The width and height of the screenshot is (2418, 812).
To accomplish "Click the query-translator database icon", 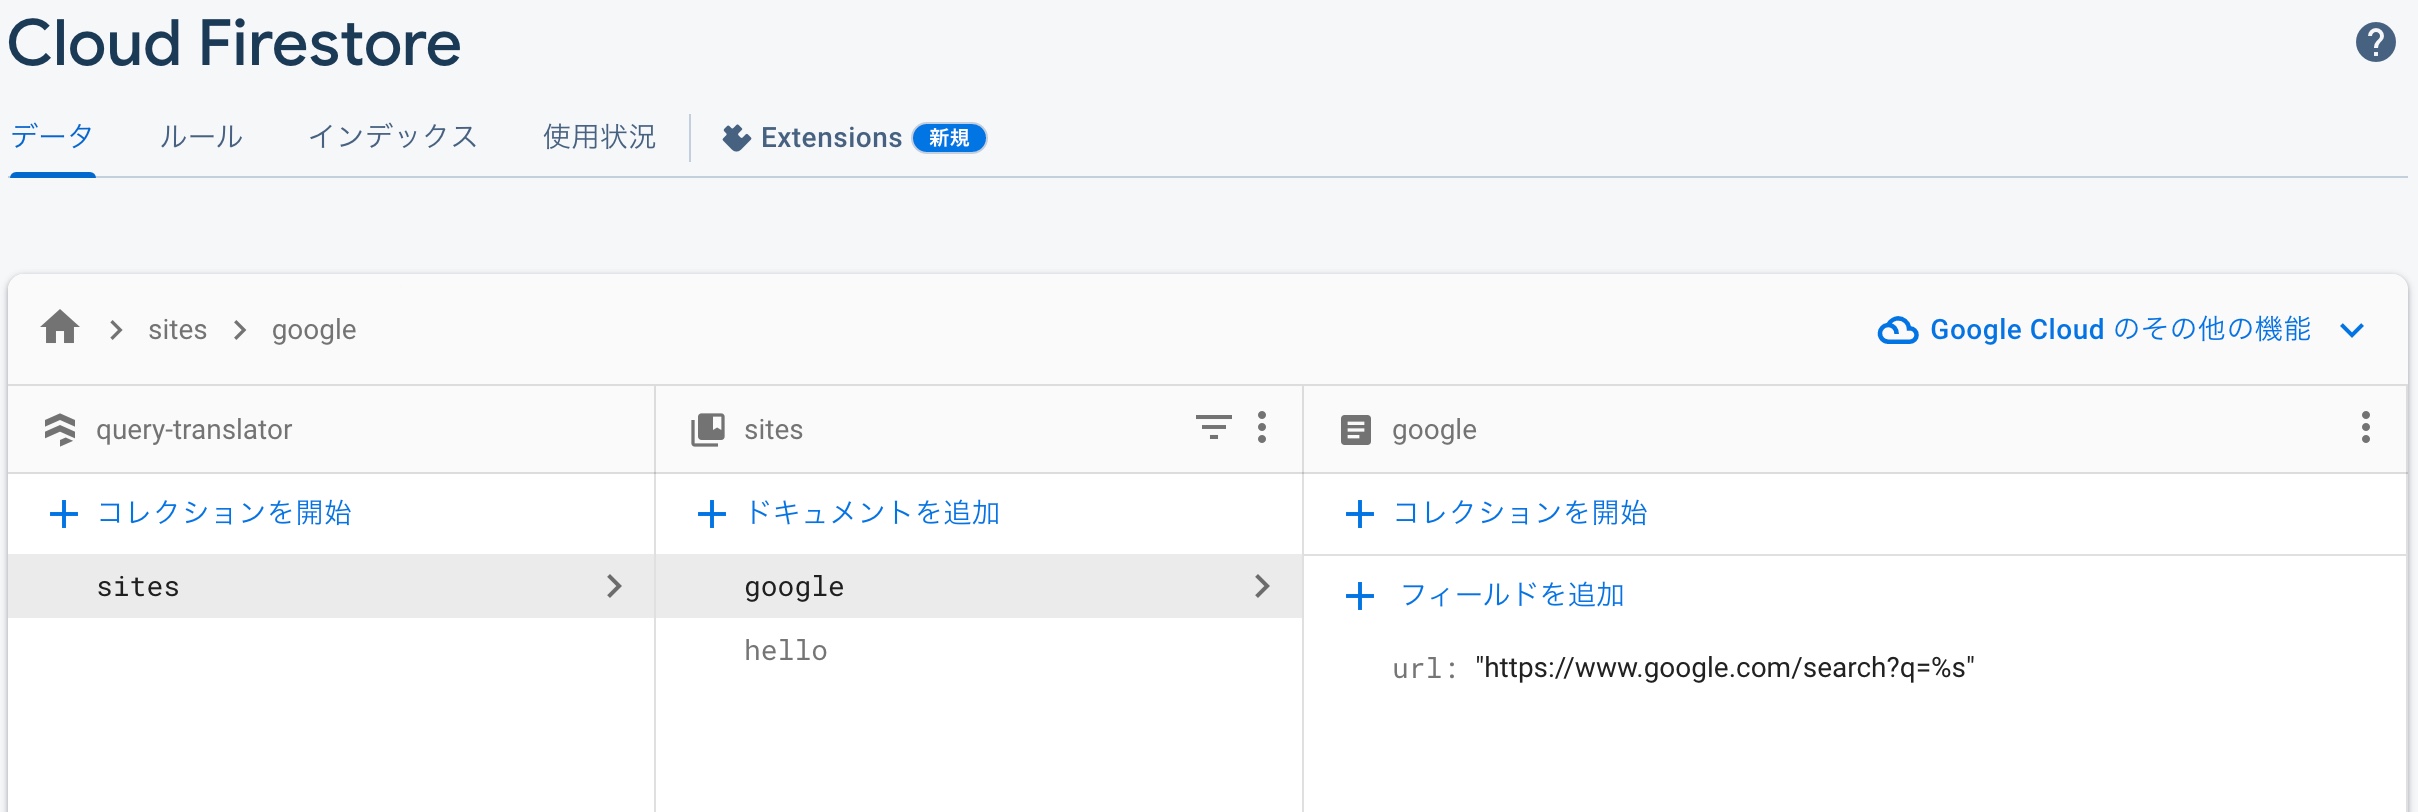I will coord(60,429).
